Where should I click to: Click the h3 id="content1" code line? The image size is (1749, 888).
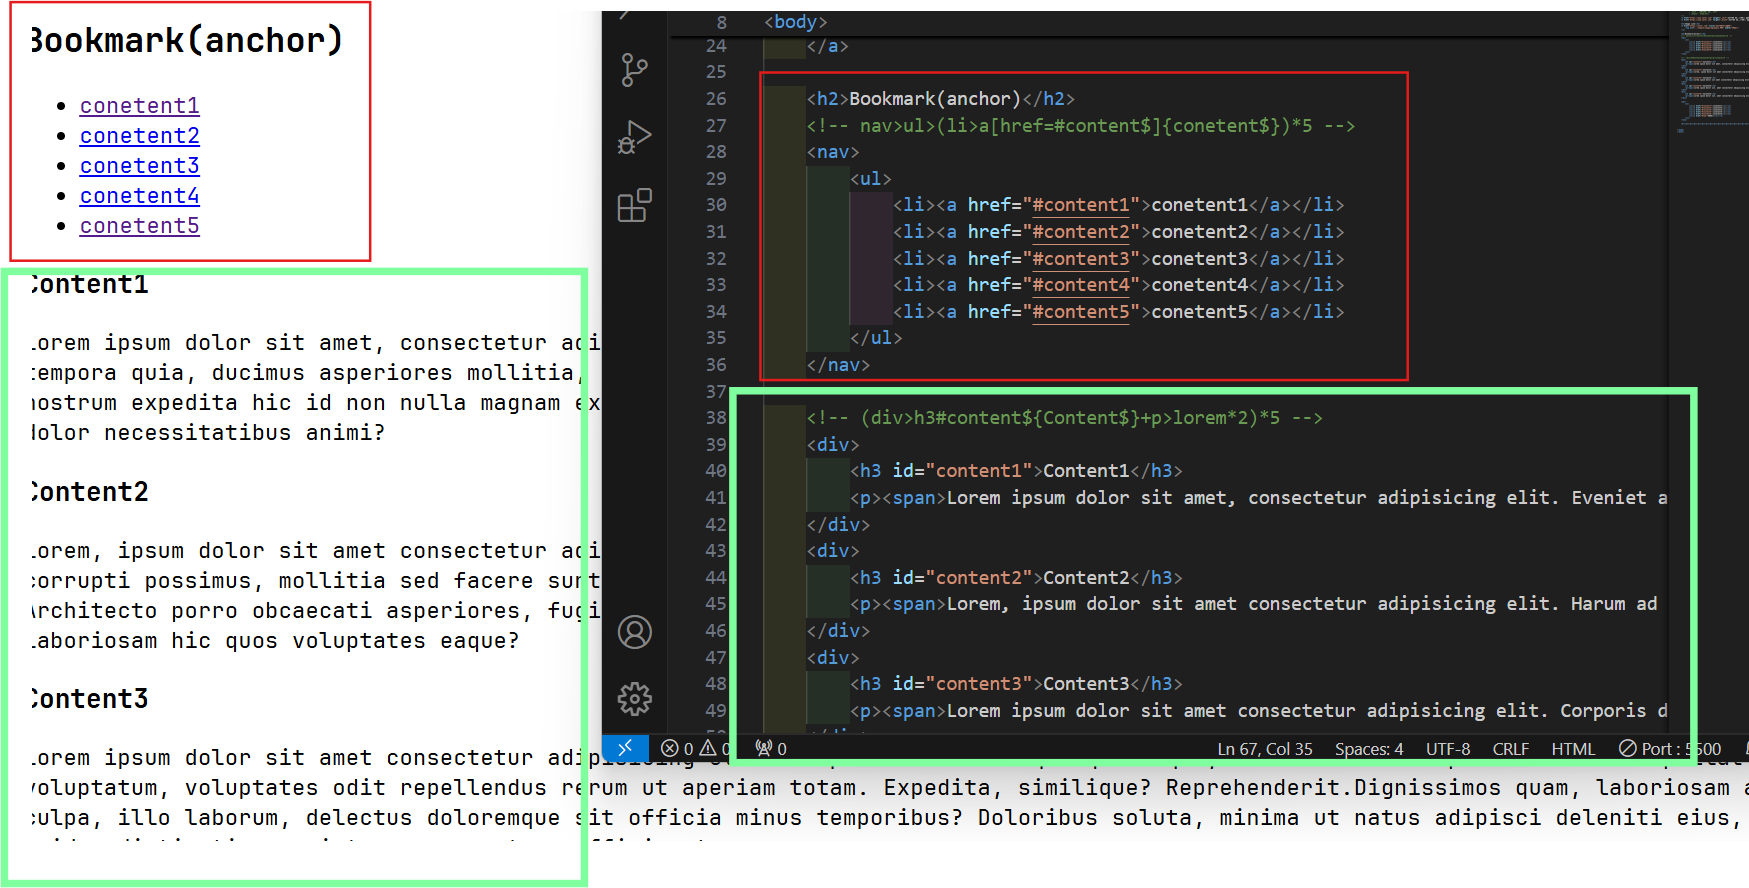1016,471
